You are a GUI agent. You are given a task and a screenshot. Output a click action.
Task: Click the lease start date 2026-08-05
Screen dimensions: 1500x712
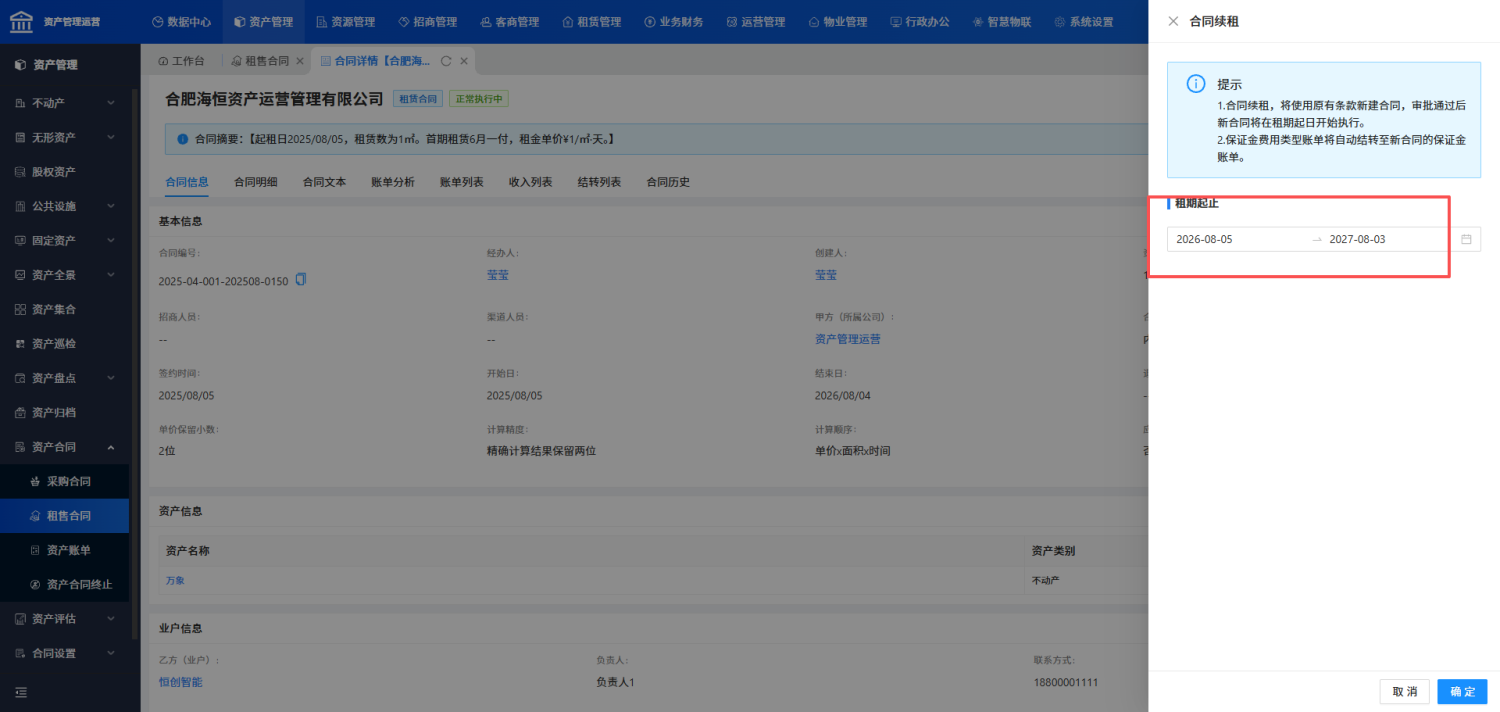point(1204,239)
